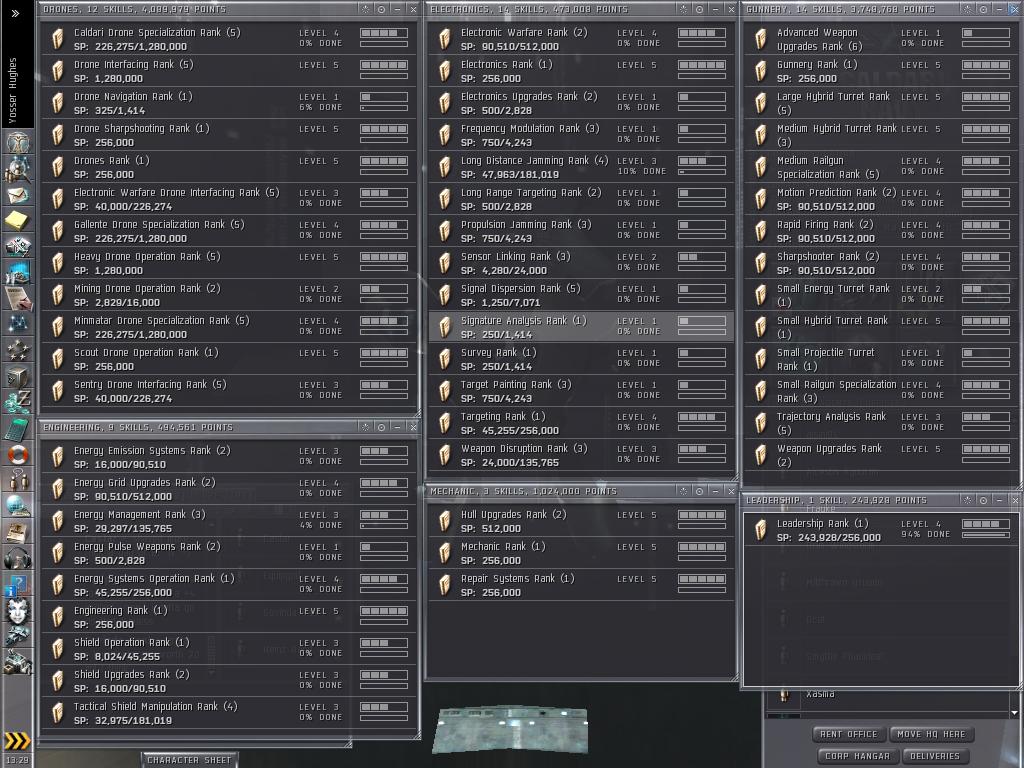
Task: Click the Rent Office button
Action: tap(848, 734)
